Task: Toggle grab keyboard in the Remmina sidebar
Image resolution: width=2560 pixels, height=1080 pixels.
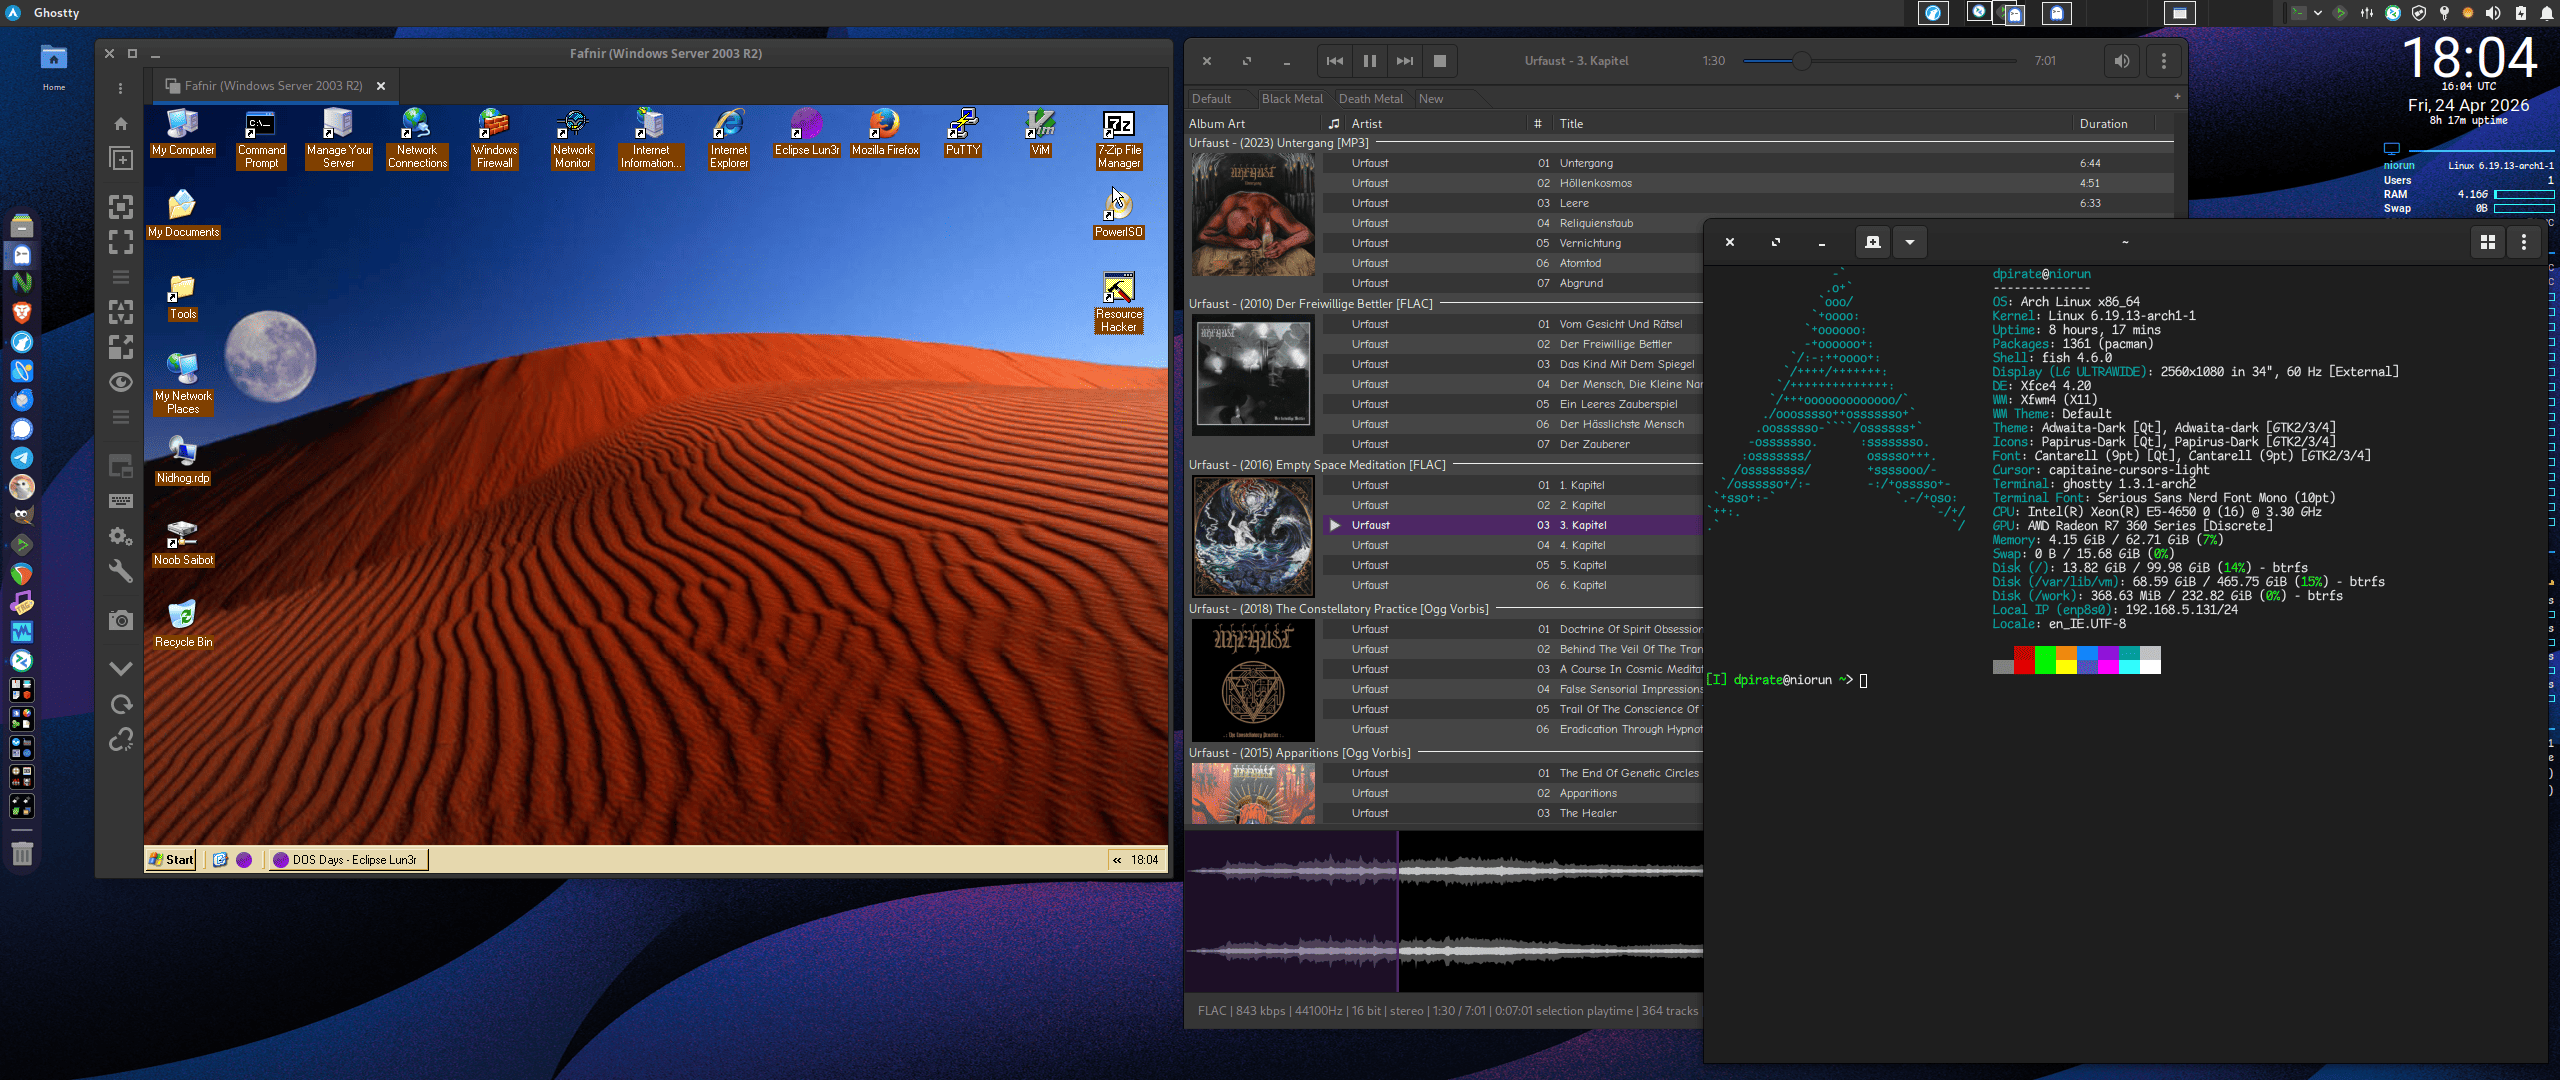Action: pyautogui.click(x=121, y=501)
